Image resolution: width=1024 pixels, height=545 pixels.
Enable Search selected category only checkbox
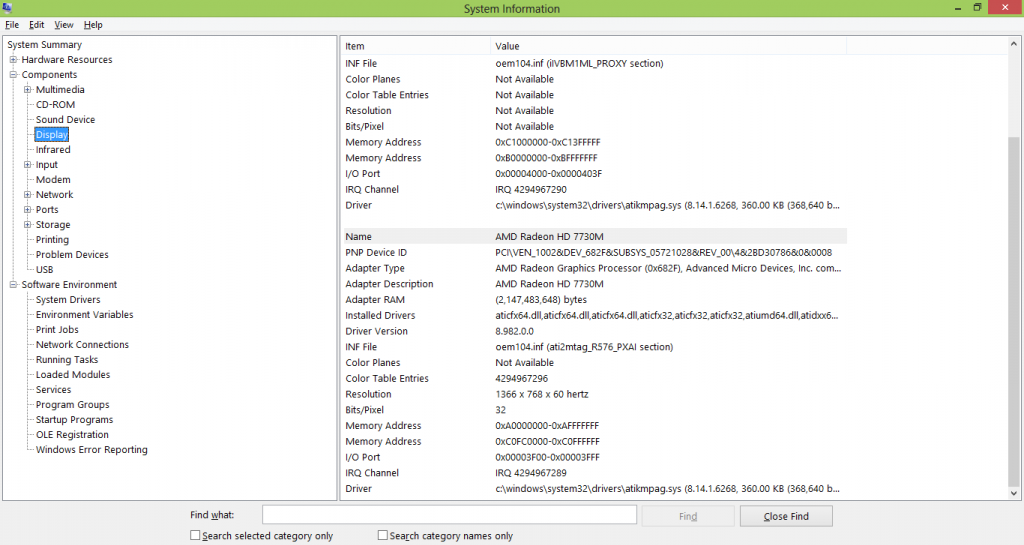click(195, 535)
